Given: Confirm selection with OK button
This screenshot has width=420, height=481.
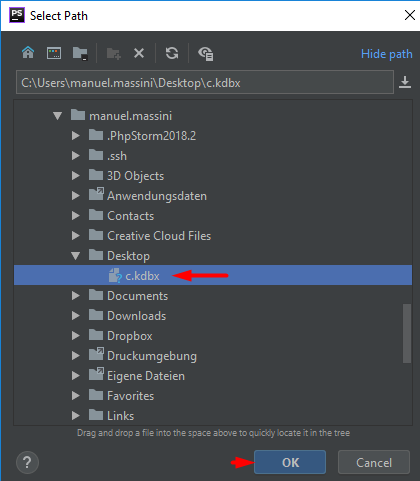Looking at the screenshot, I should tap(290, 462).
